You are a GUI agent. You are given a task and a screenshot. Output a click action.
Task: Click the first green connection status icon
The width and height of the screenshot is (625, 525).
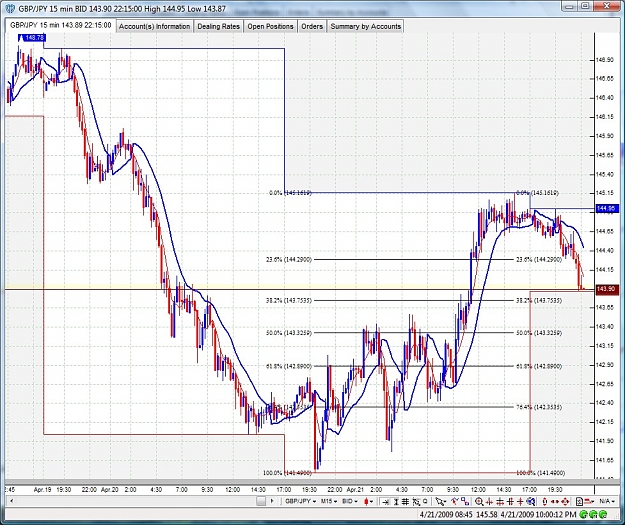(584, 515)
